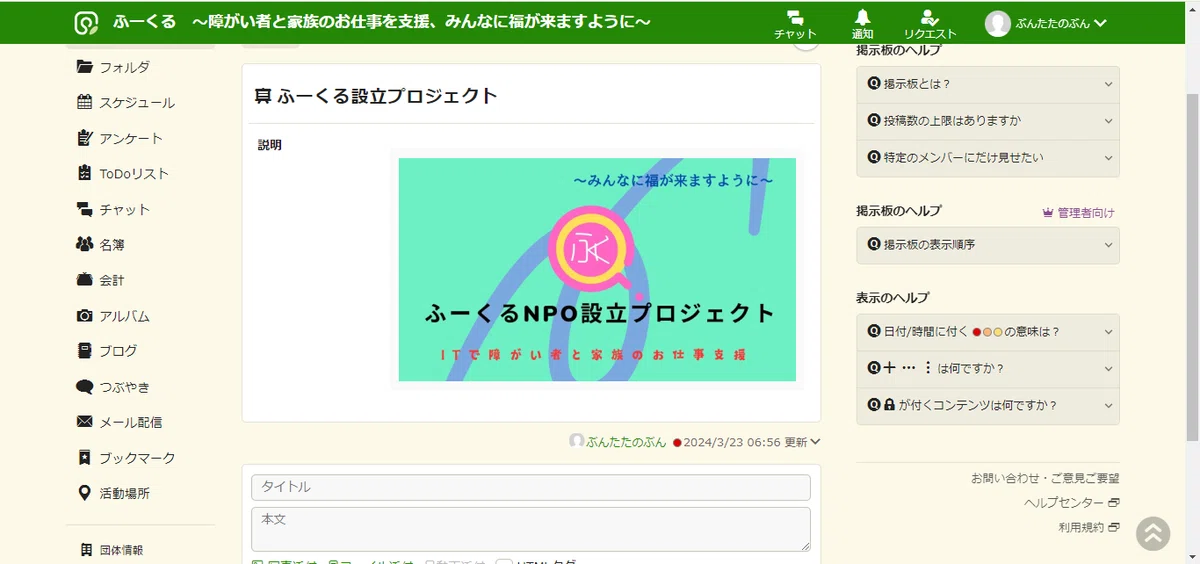Open 会計 in the sidebar
This screenshot has width=1200, height=564.
100,280
